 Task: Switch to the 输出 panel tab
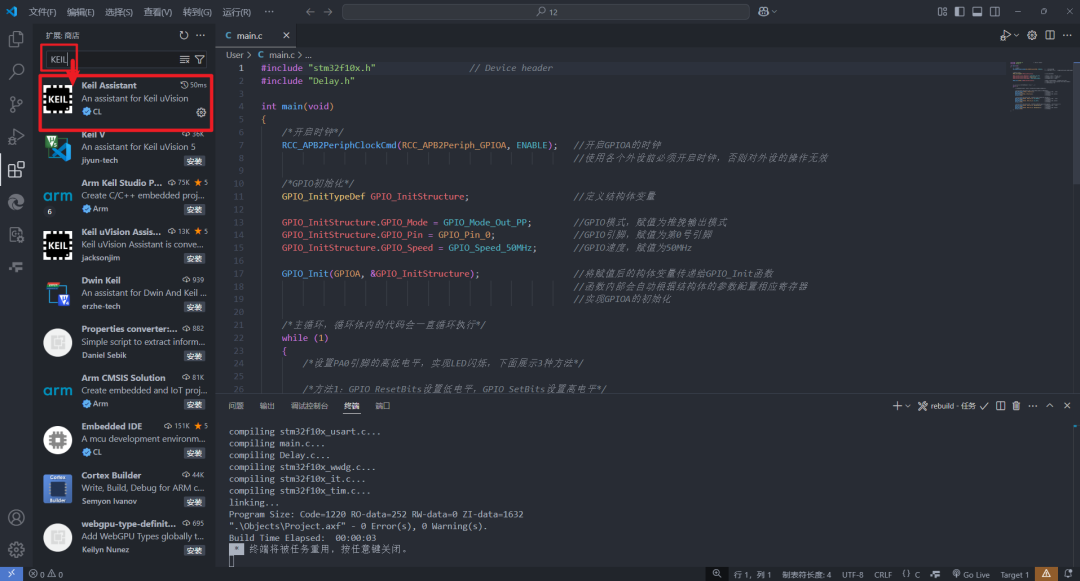click(267, 406)
